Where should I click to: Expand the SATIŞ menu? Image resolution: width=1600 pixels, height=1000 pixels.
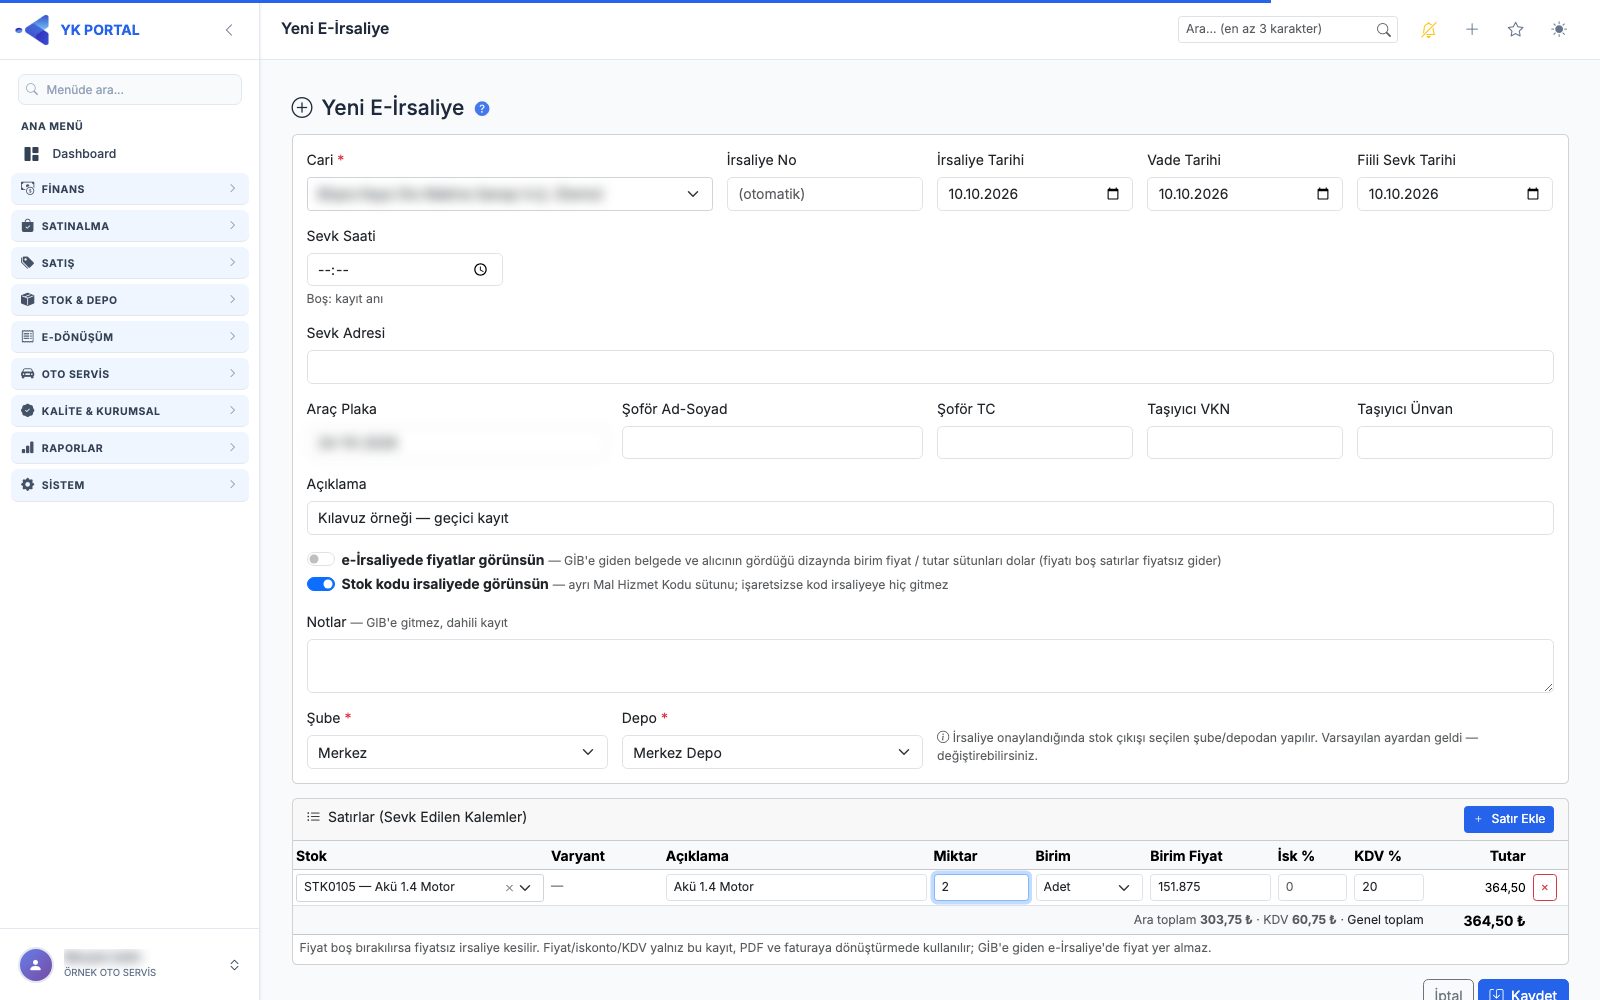point(130,263)
